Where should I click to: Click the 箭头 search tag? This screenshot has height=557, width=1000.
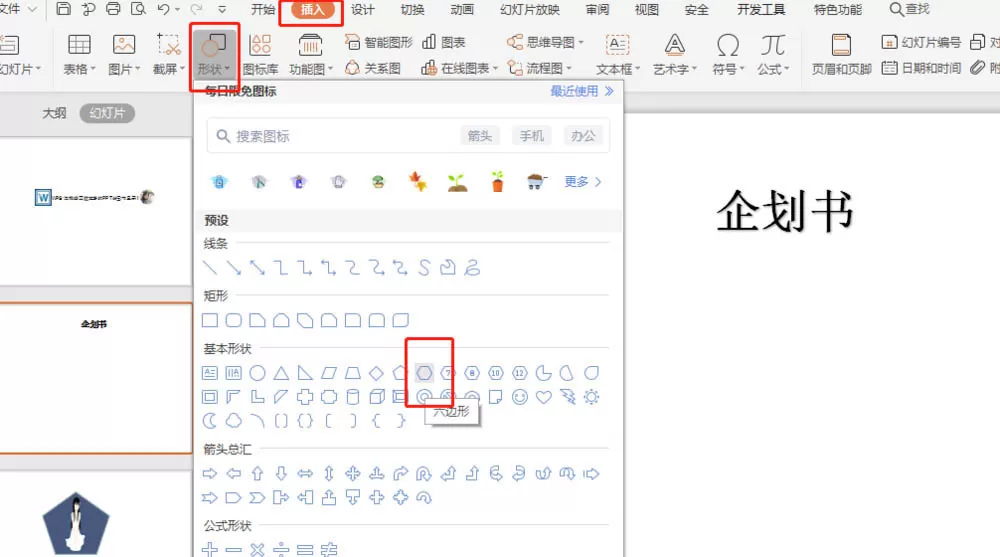click(480, 136)
